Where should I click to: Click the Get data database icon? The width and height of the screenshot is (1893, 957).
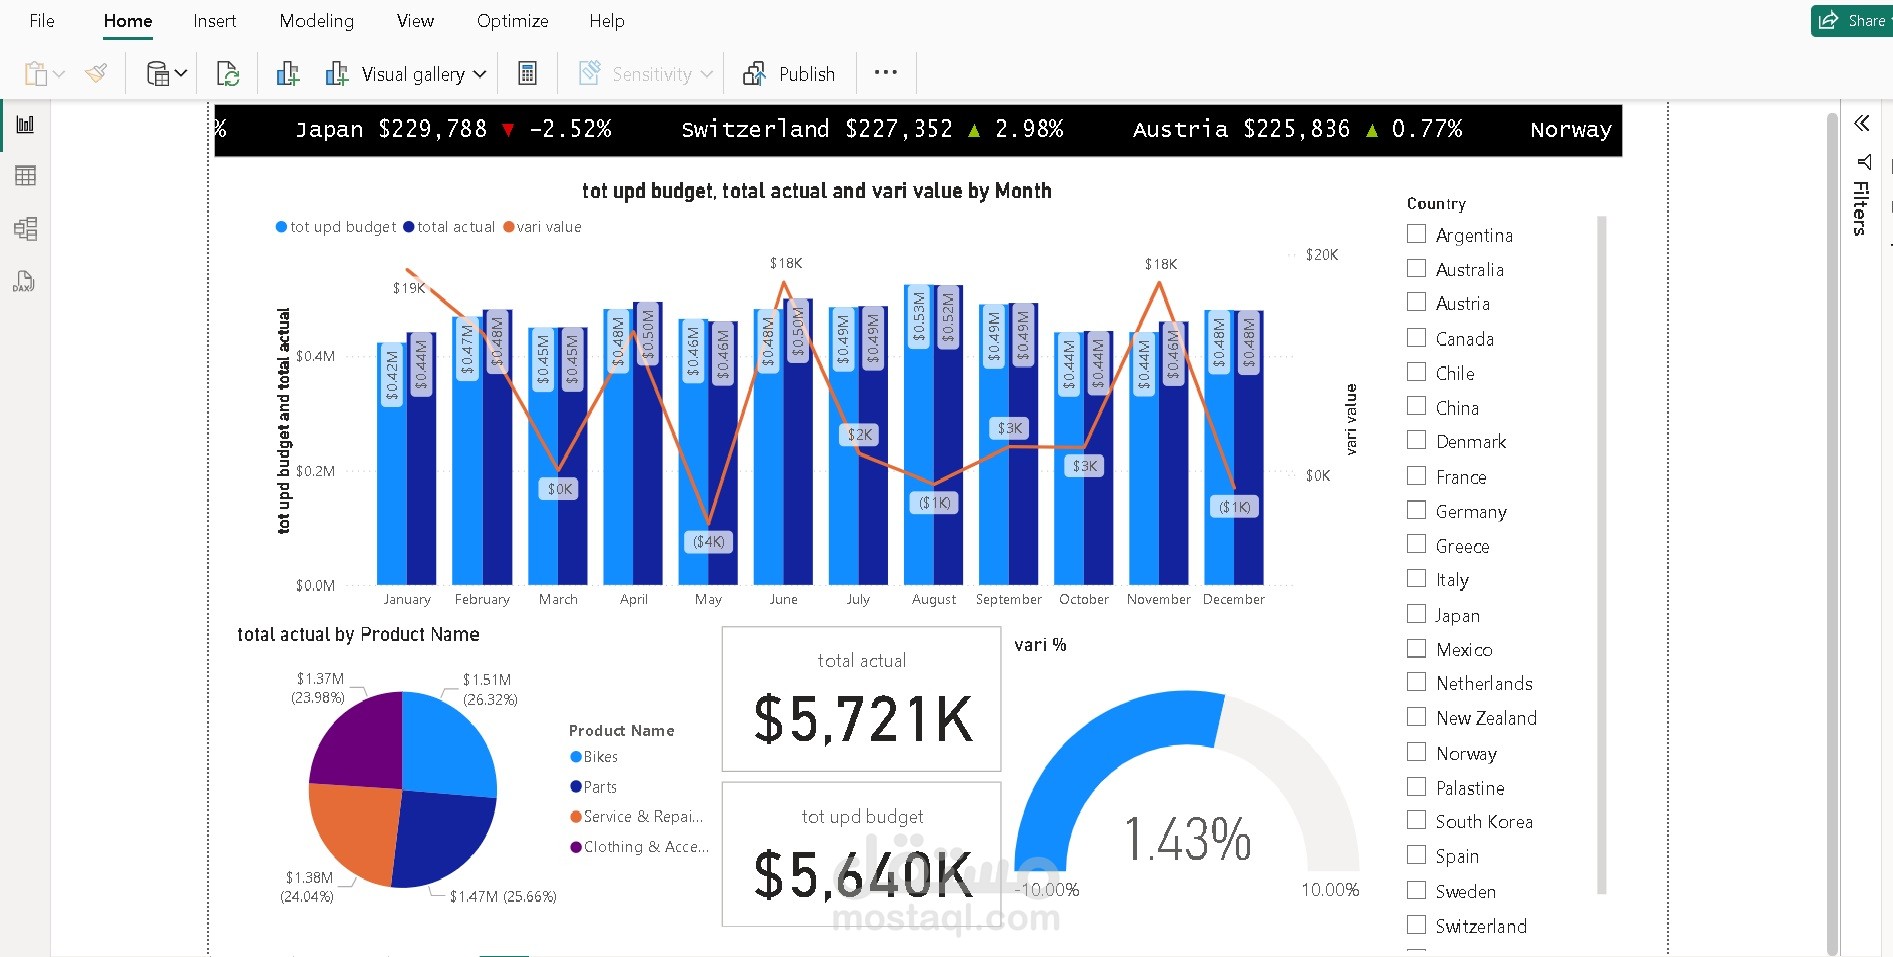coord(158,74)
